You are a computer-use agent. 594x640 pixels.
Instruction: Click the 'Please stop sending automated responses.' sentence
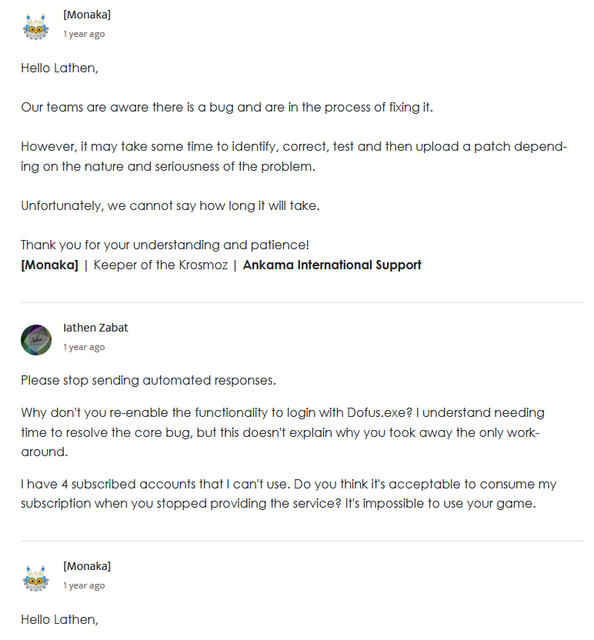point(149,380)
